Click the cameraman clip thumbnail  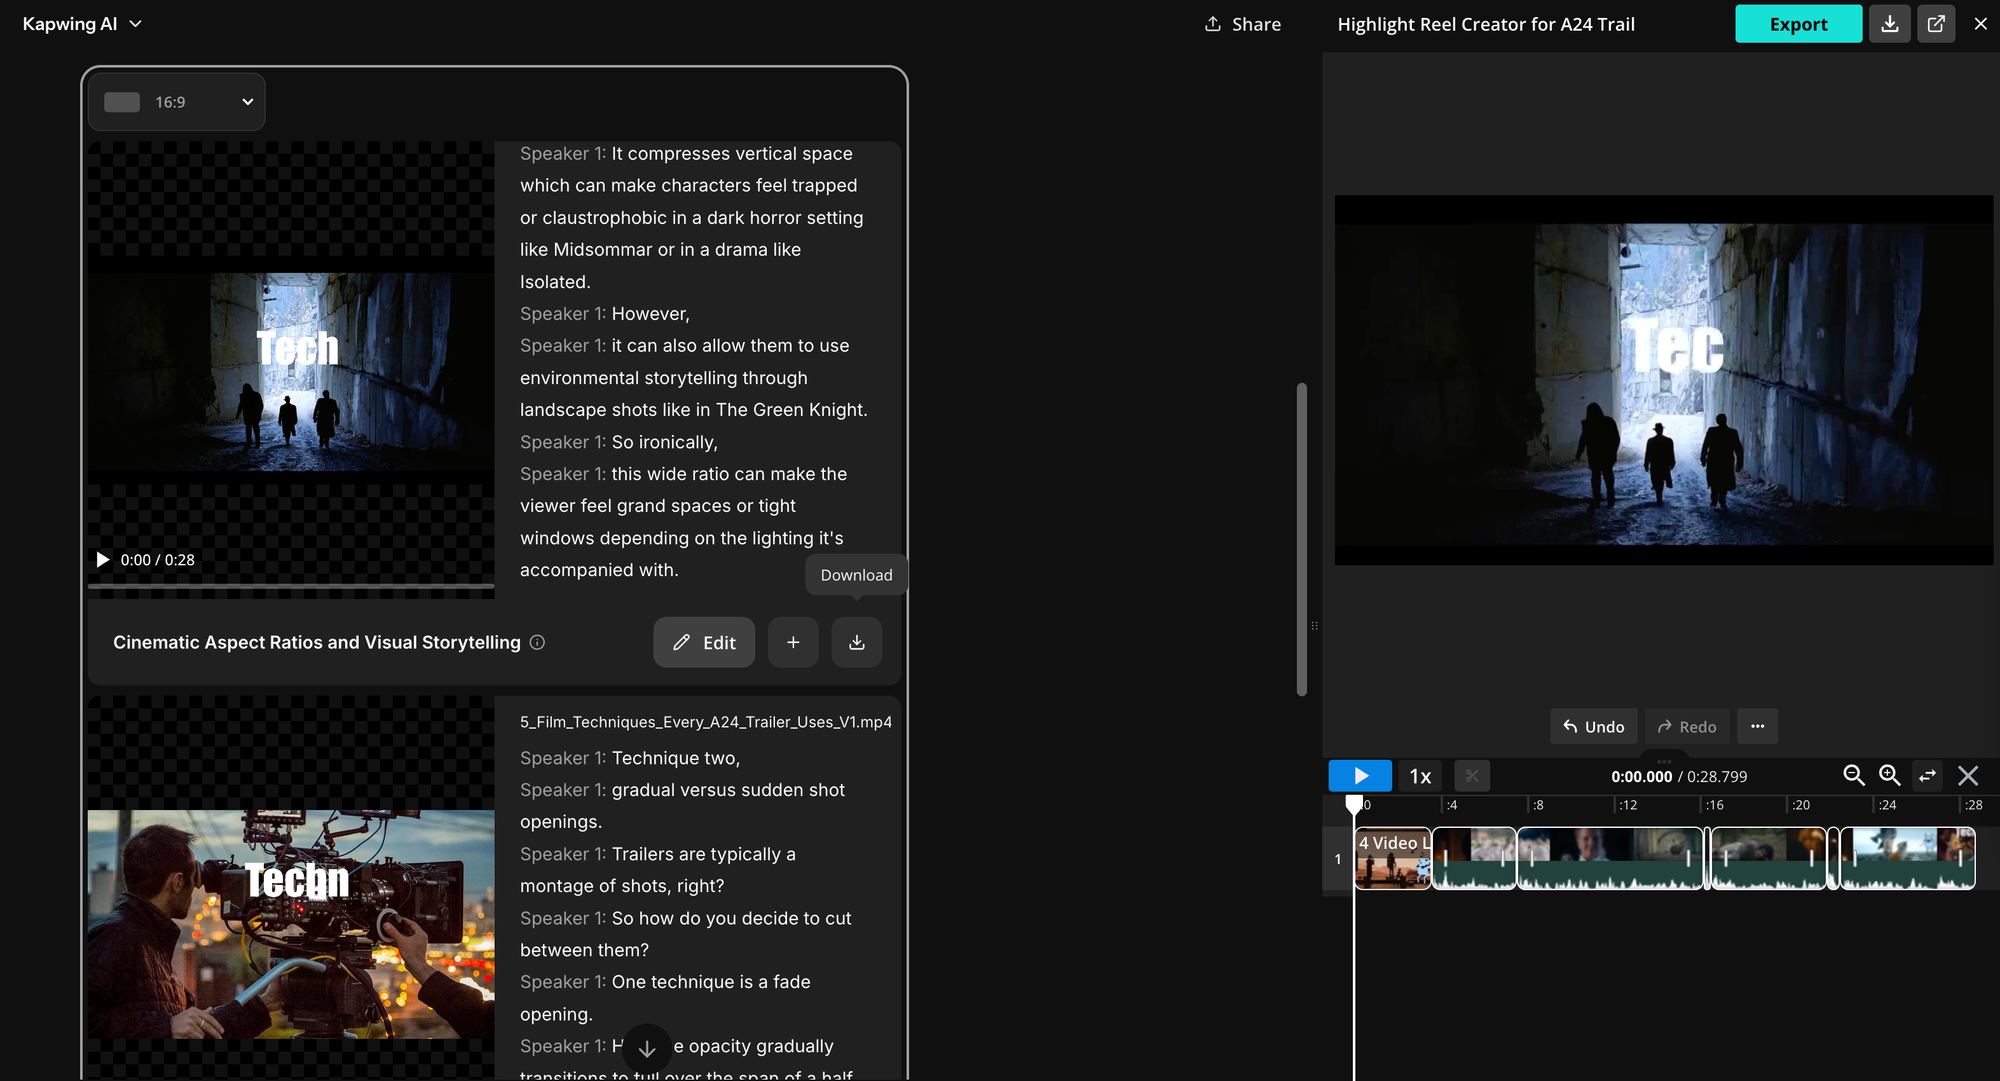(x=291, y=924)
